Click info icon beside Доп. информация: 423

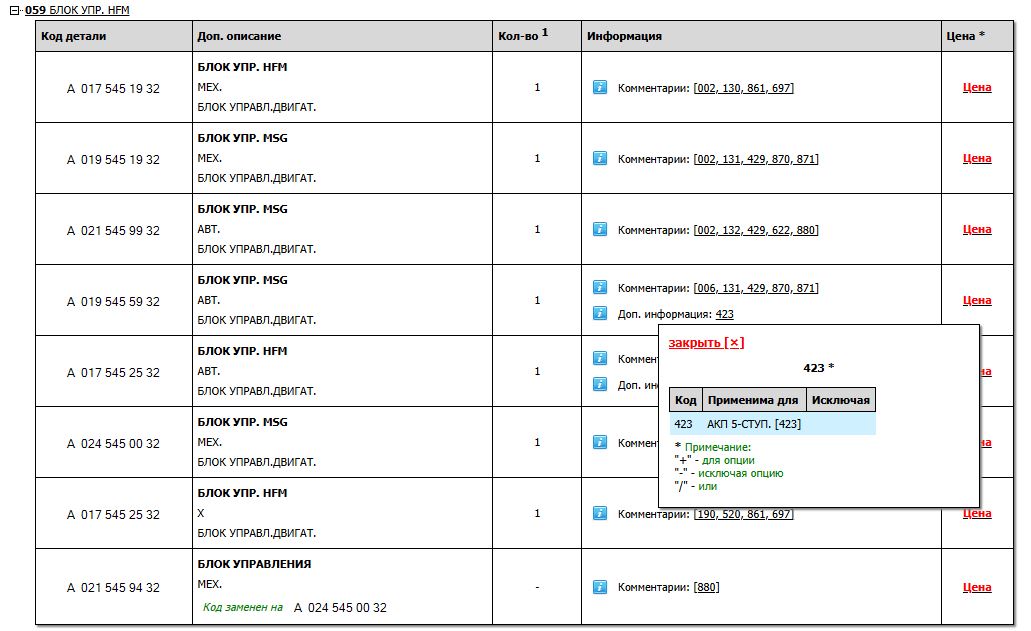click(x=600, y=313)
